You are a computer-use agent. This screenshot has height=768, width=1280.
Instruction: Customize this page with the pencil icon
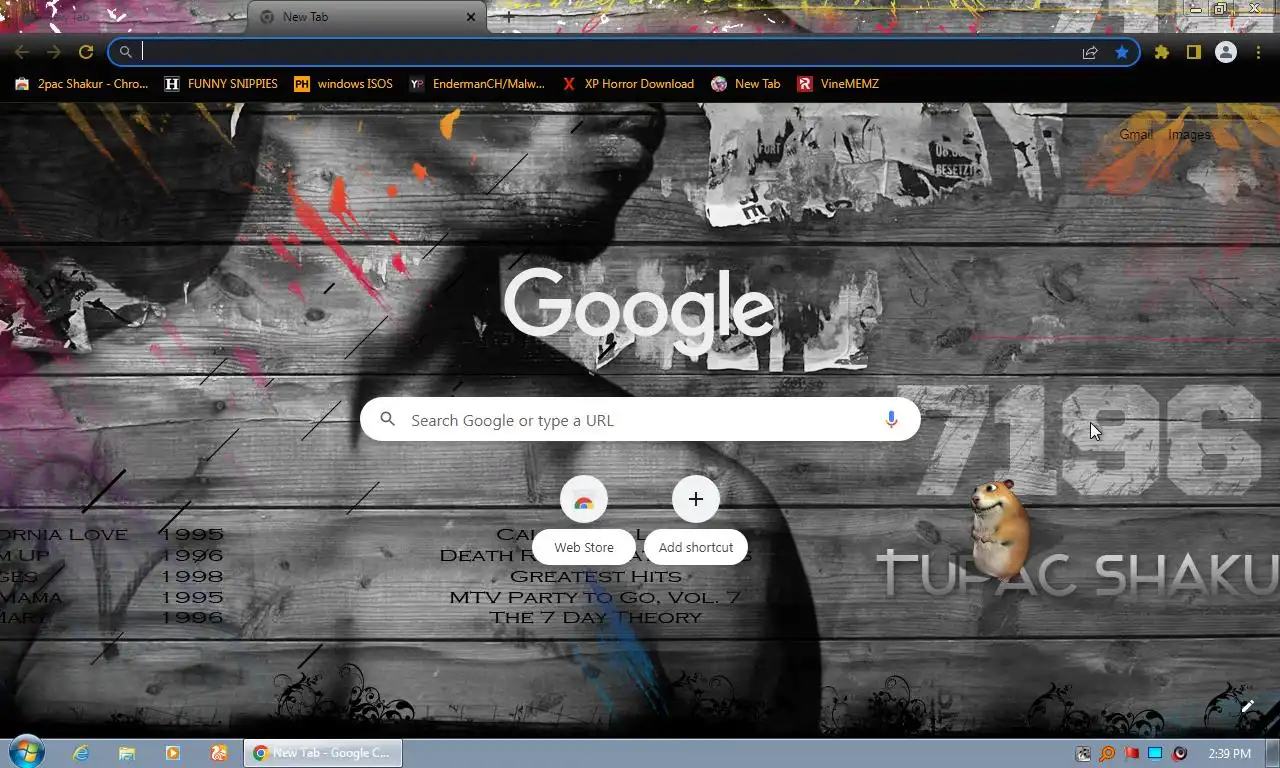click(x=1247, y=706)
